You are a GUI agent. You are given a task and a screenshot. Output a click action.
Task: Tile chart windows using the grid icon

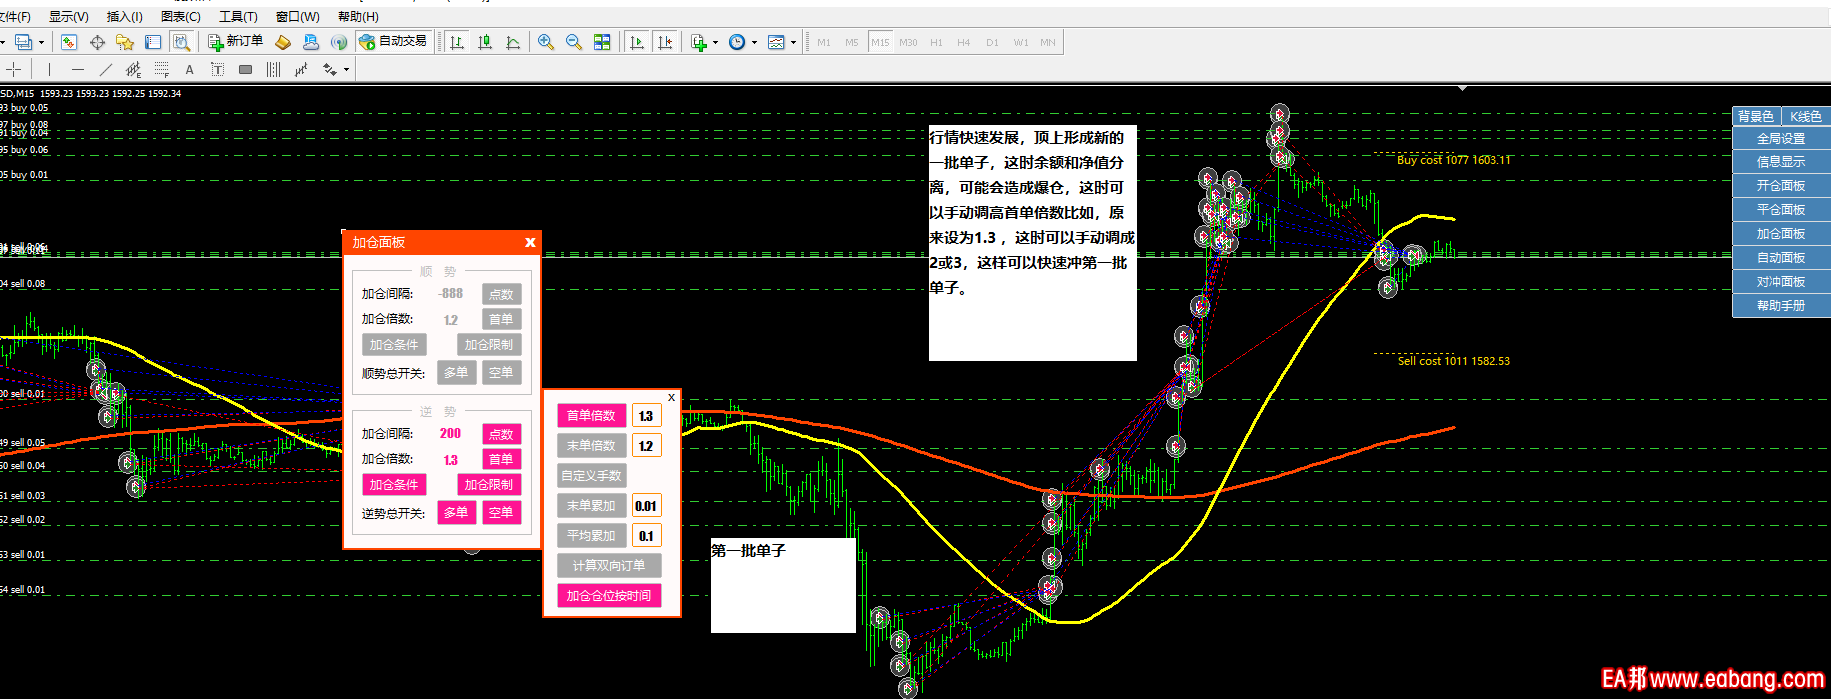602,42
